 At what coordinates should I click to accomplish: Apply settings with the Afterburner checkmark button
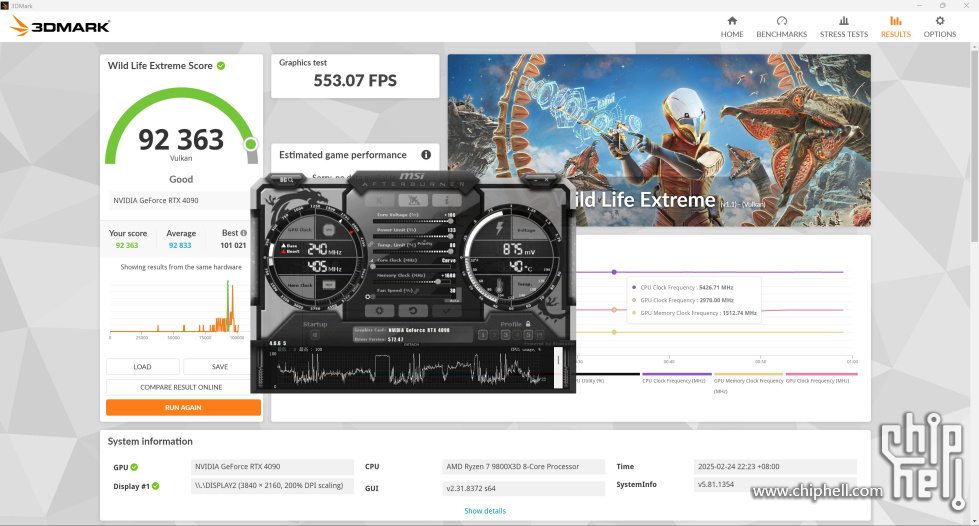[x=446, y=310]
